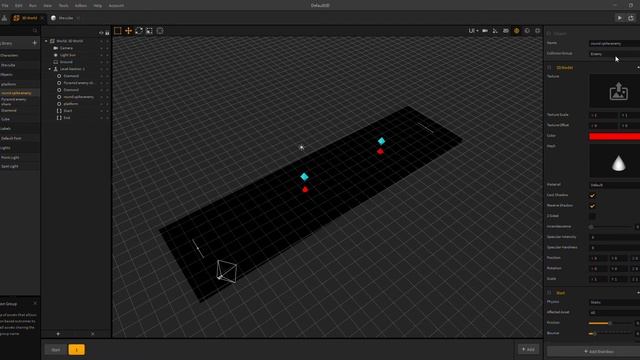This screenshot has width=640, height=360.
Task: Click the fifth transform tool icon beside scale
Action: click(160, 31)
